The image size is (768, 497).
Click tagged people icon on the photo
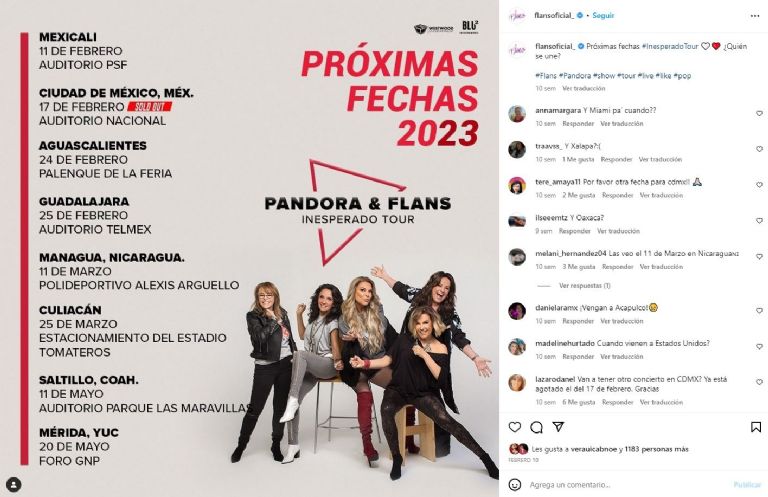[14, 485]
